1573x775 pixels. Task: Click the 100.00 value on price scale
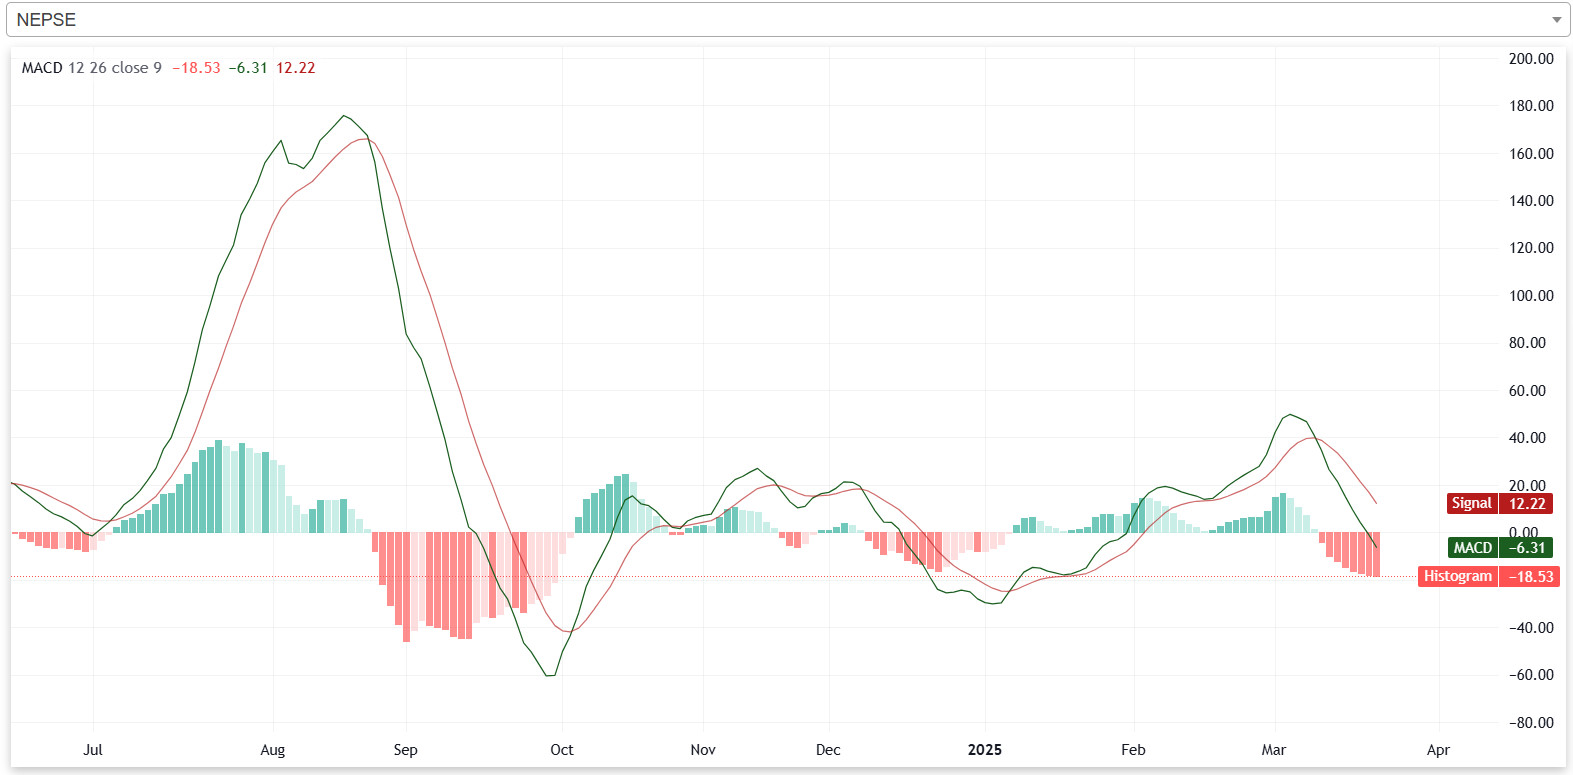click(x=1531, y=296)
